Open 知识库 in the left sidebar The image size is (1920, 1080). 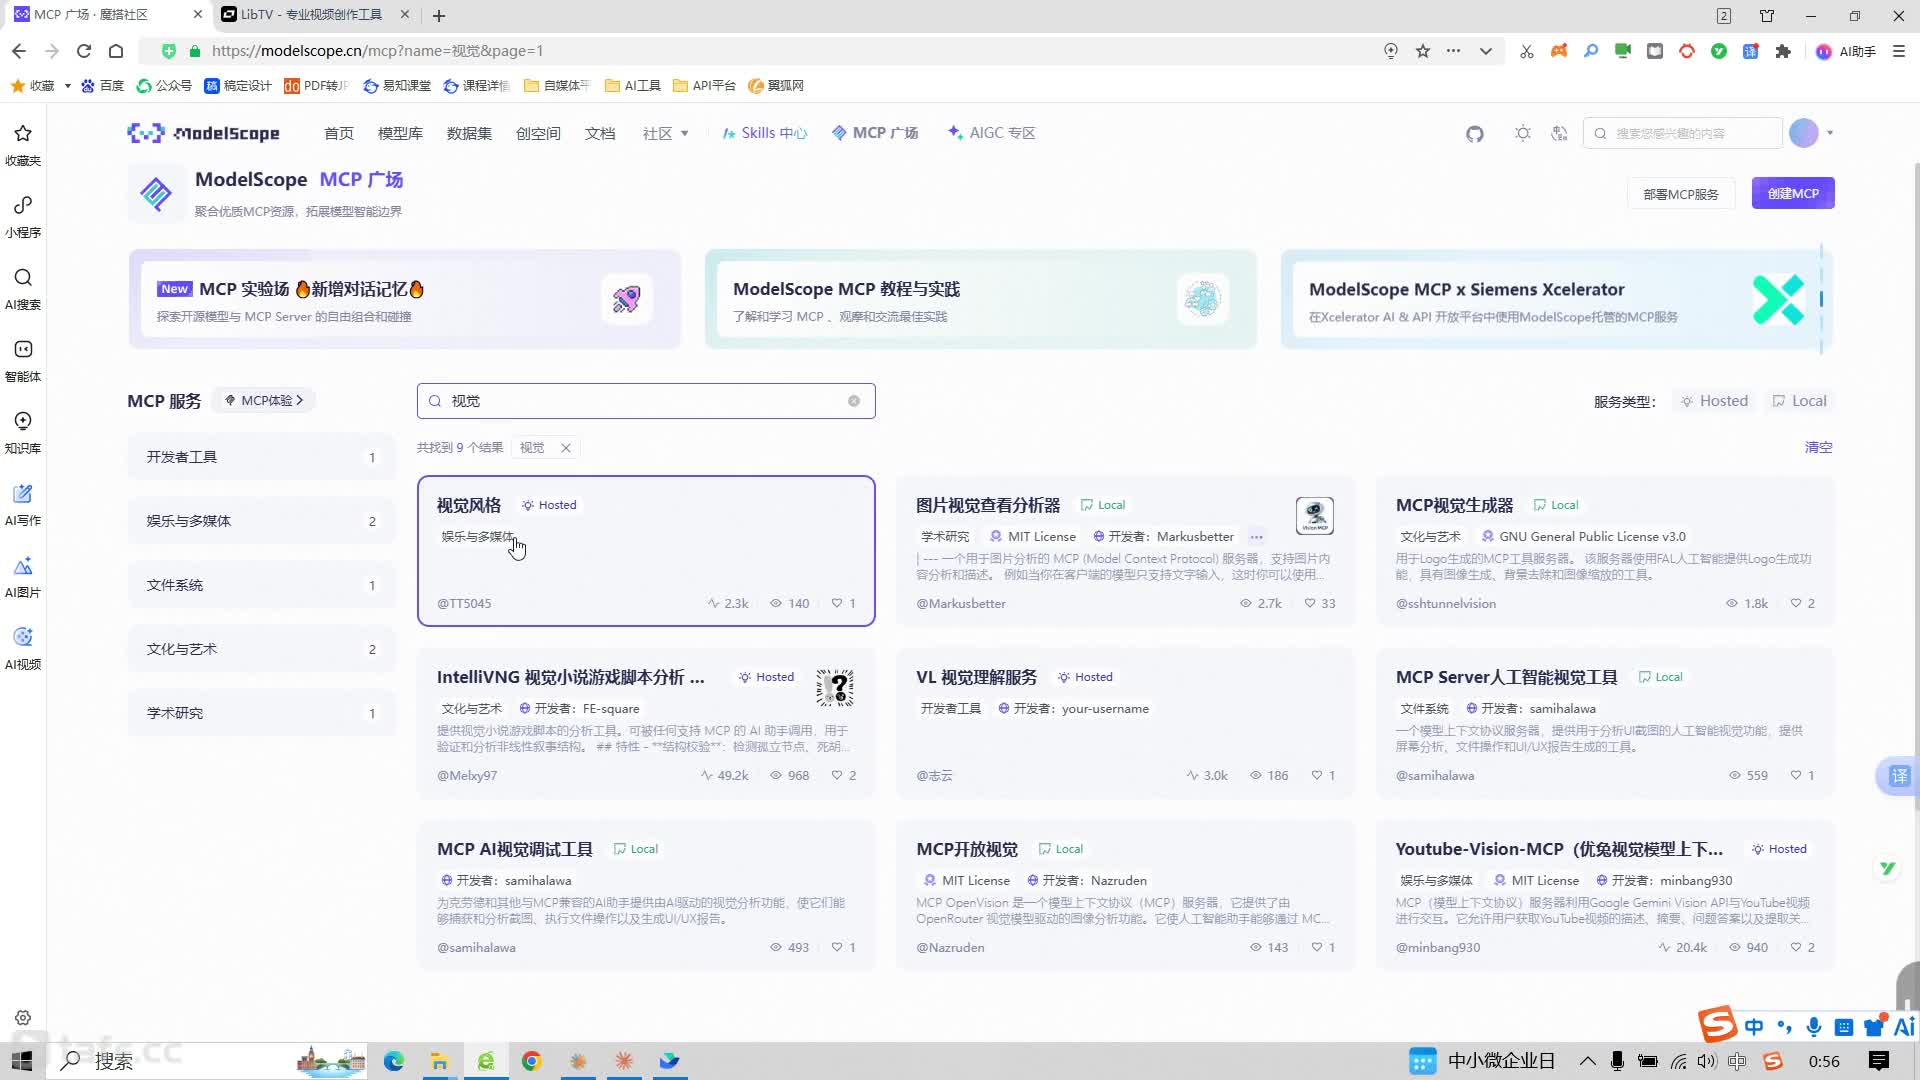coord(23,433)
